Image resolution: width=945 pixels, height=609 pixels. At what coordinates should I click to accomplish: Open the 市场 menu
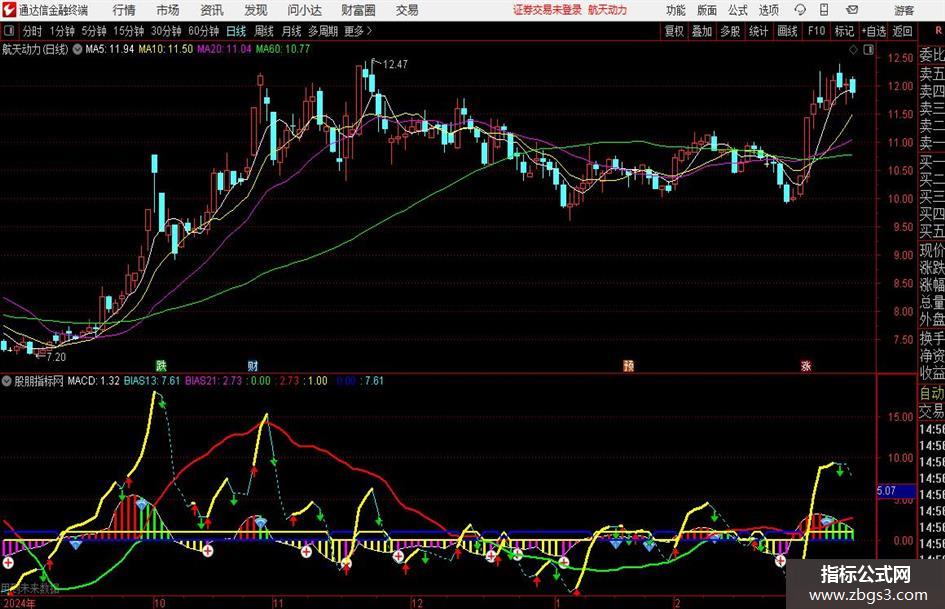tap(168, 10)
